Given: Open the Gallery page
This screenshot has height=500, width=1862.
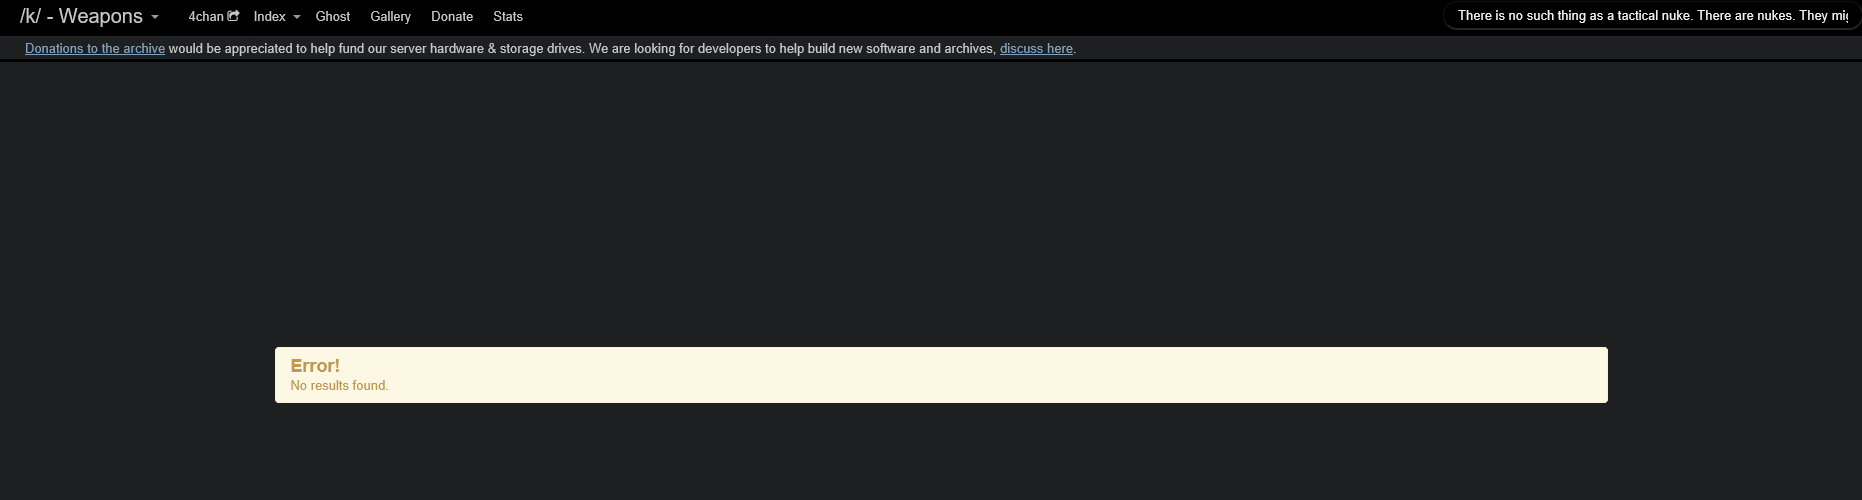Looking at the screenshot, I should [390, 16].
